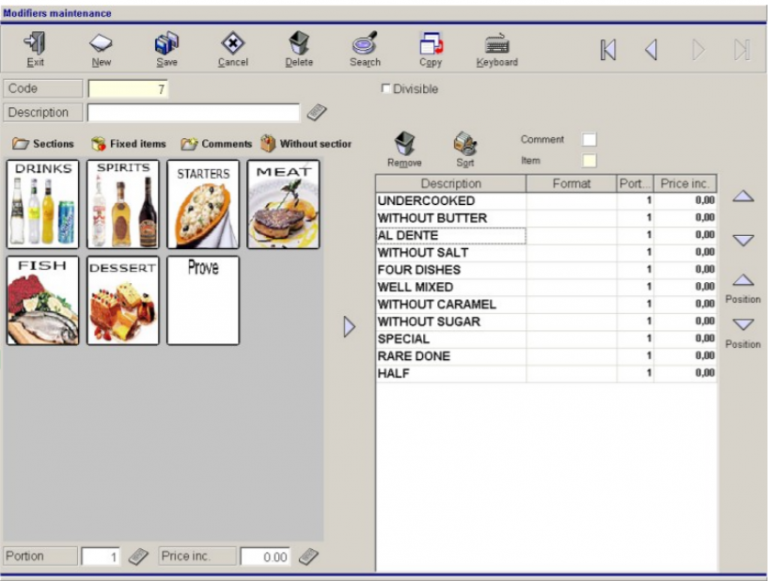768x581 pixels.
Task: Click the Comment color box
Action: pos(589,140)
